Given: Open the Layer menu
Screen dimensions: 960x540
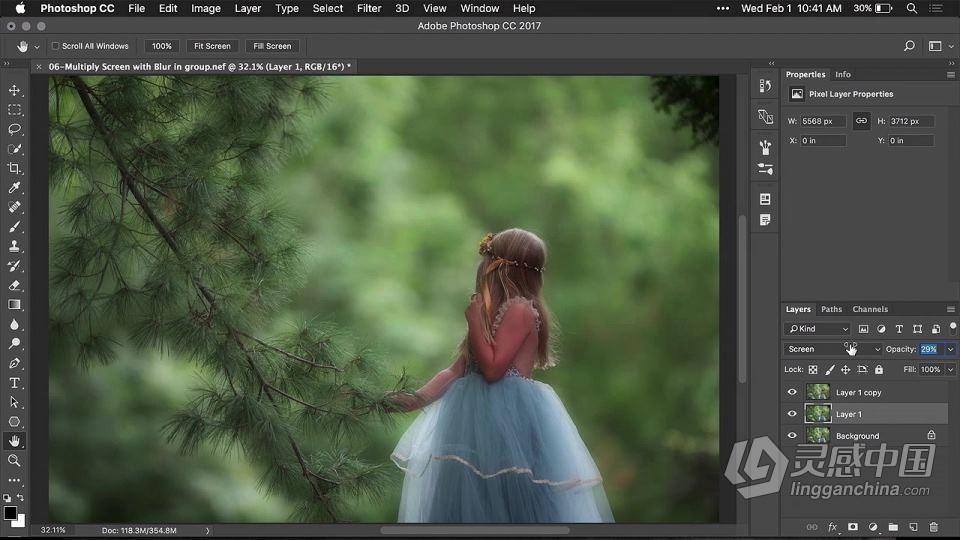Looking at the screenshot, I should [248, 9].
